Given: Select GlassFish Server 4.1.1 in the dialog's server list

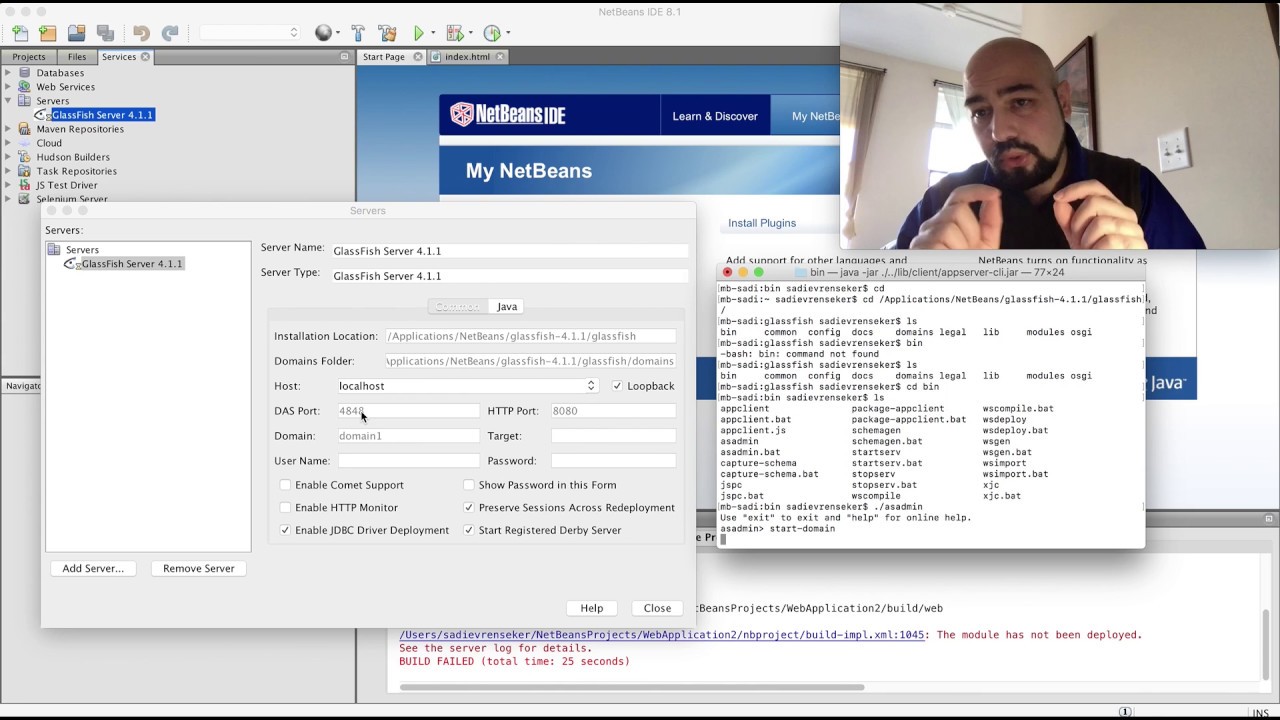Looking at the screenshot, I should point(131,264).
